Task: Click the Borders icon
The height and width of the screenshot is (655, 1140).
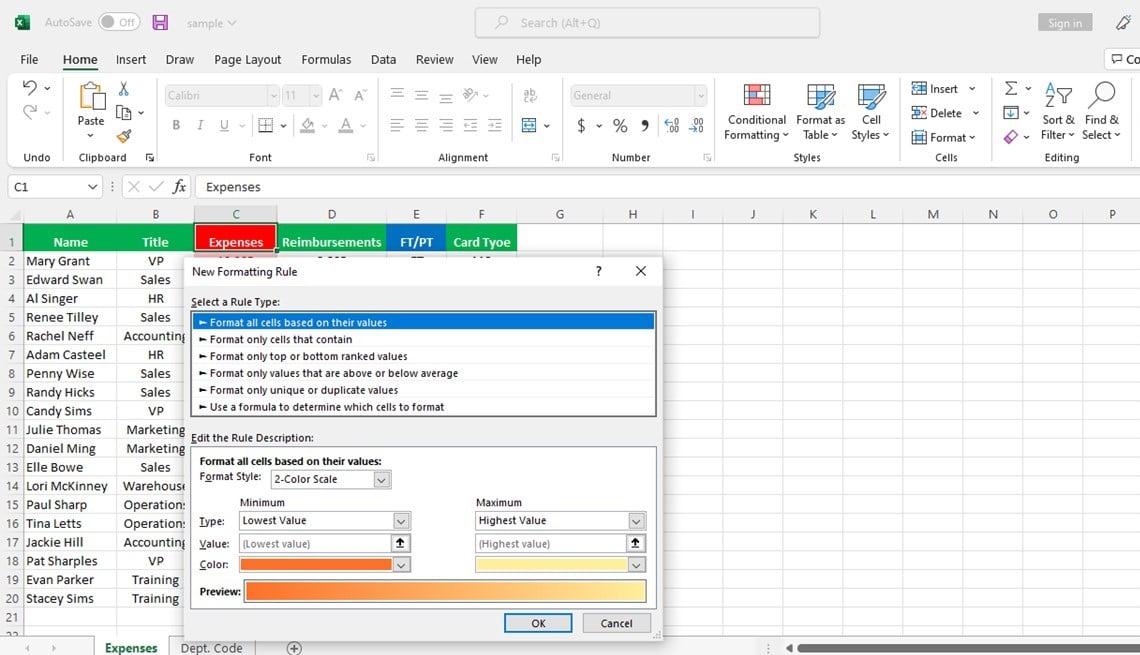Action: (265, 125)
